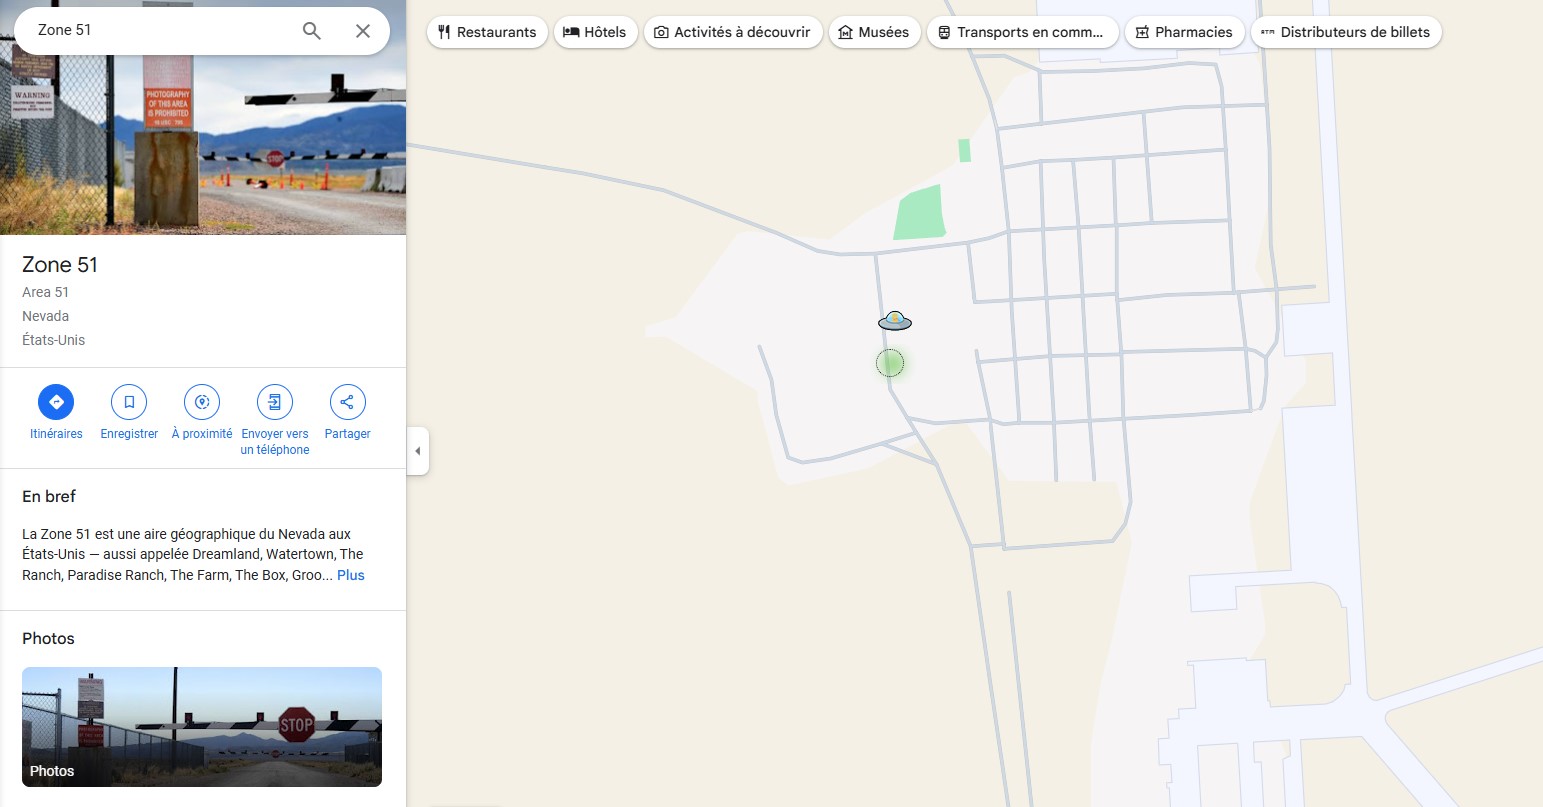Collapse the side panel with the arrow
The height and width of the screenshot is (807, 1543).
pos(418,451)
